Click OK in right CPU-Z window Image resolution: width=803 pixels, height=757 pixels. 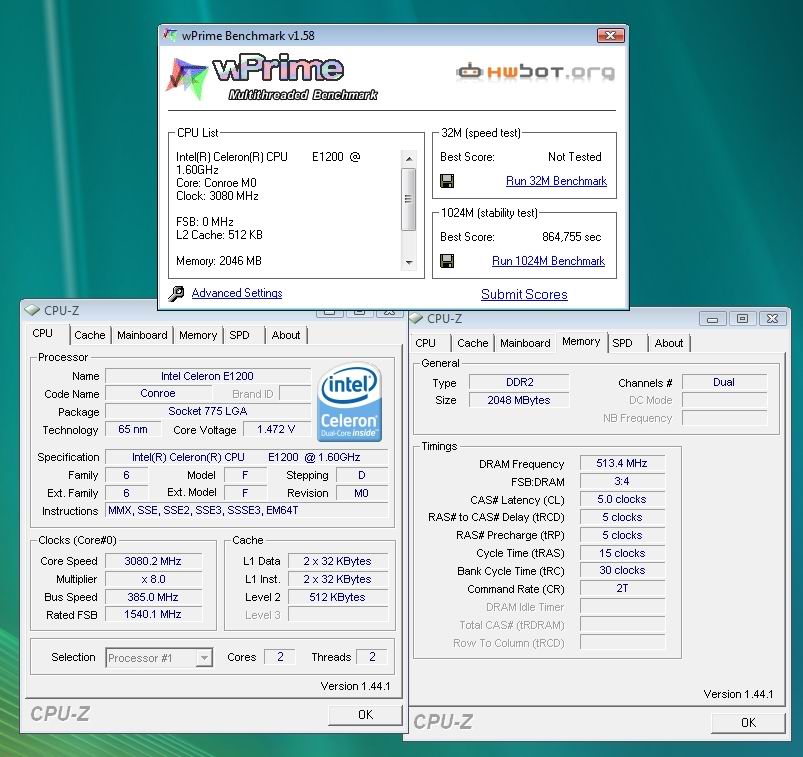[x=748, y=723]
